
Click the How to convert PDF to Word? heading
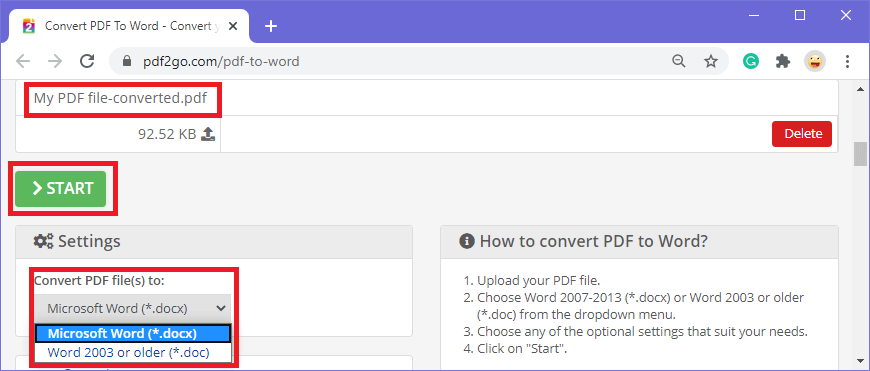pos(594,242)
